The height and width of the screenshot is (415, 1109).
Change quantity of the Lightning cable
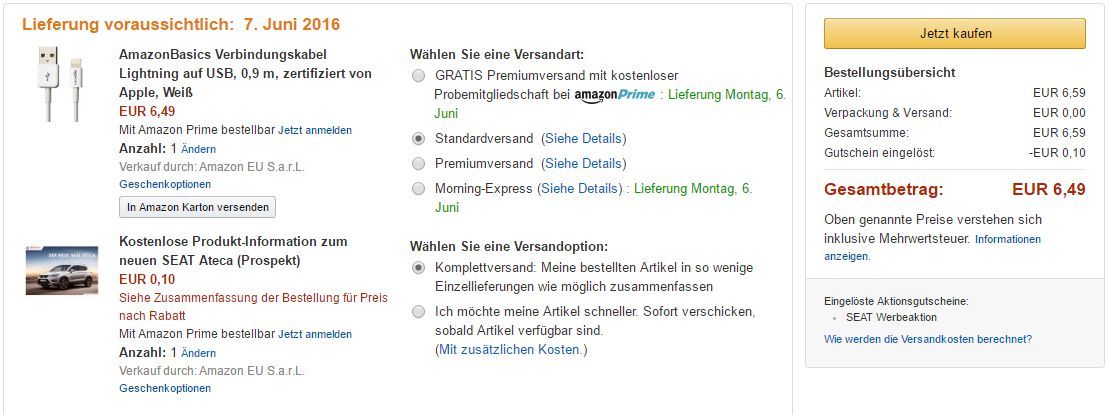tap(198, 149)
